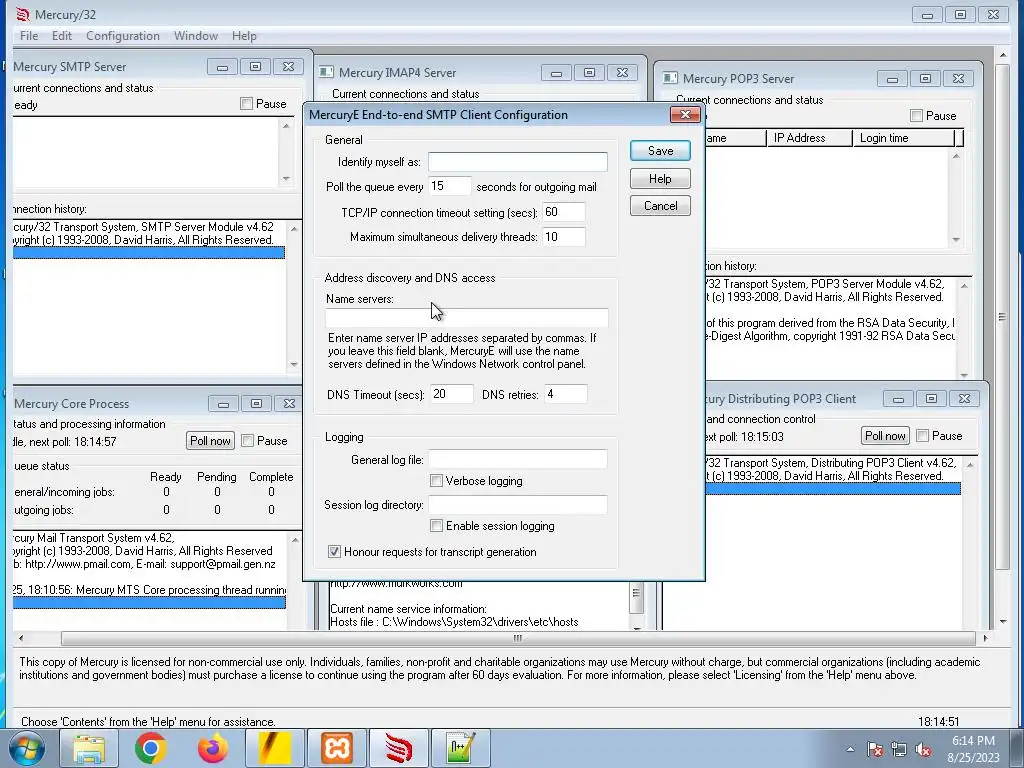
Task: Open the yellow pencil app on the taskbar
Action: (x=274, y=748)
